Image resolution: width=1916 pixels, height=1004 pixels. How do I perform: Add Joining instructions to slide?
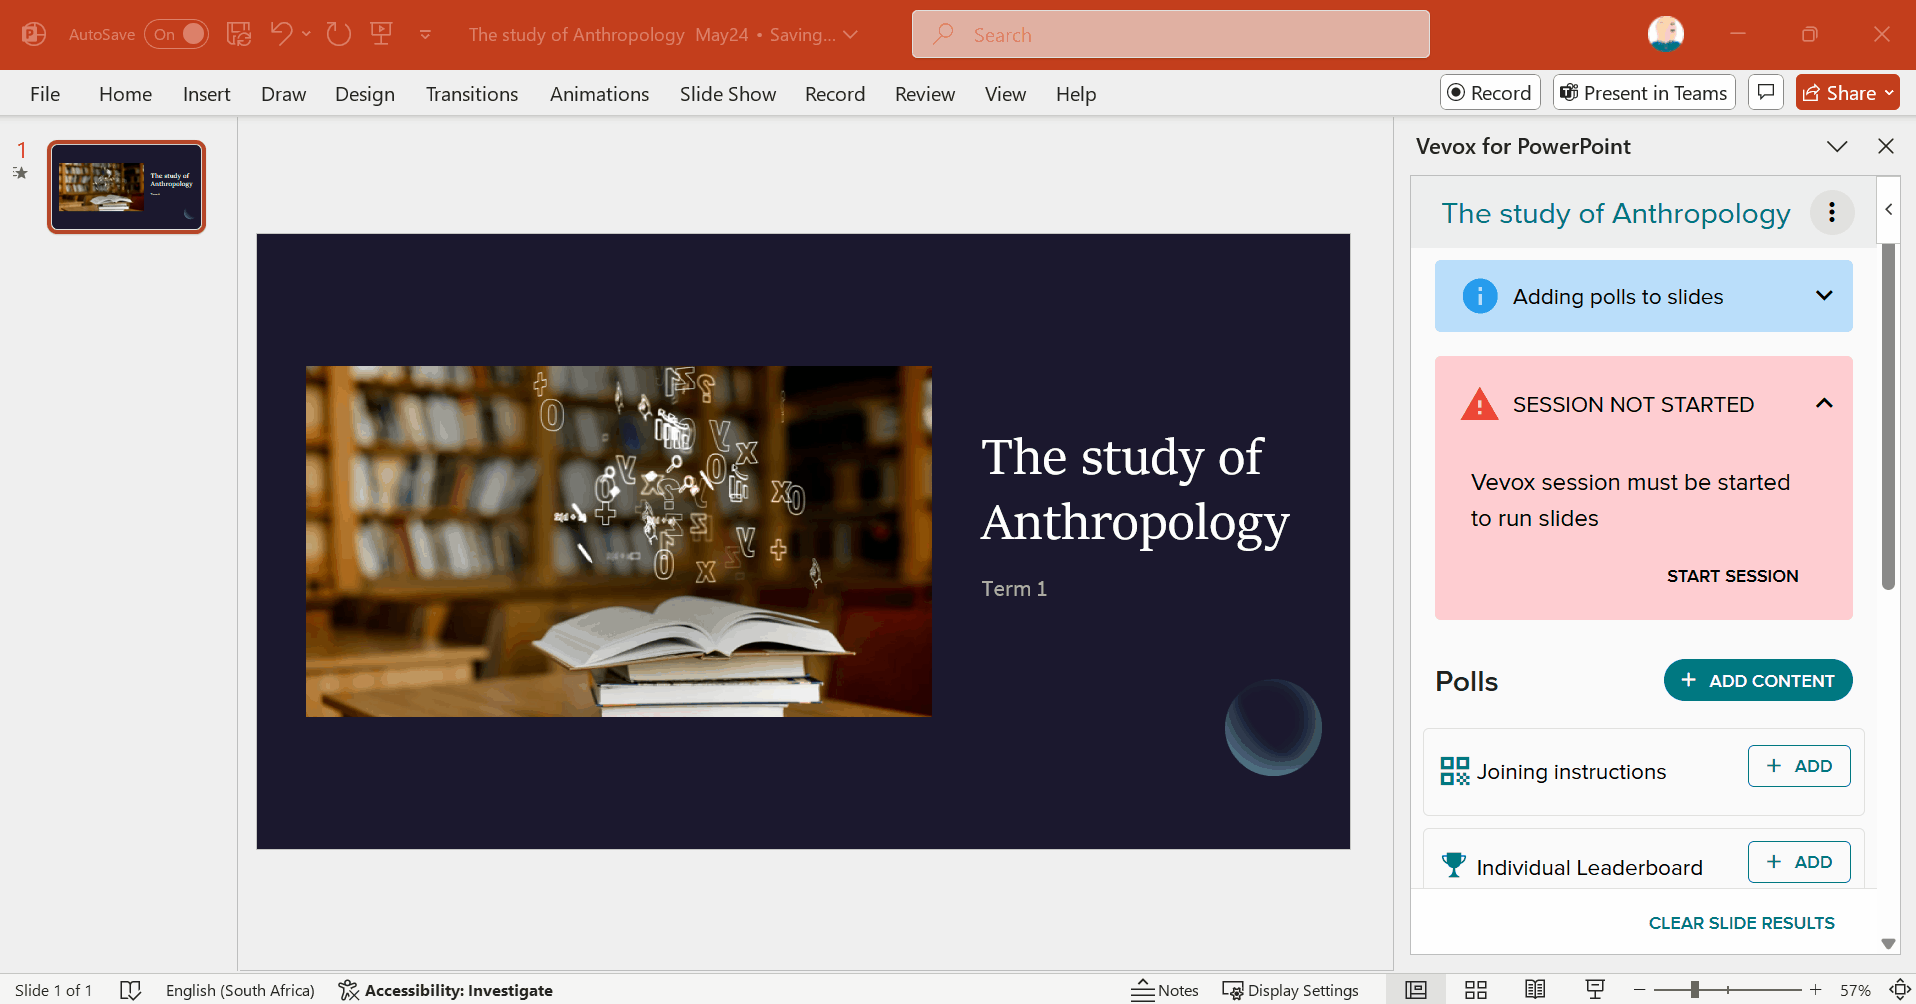[1799, 766]
